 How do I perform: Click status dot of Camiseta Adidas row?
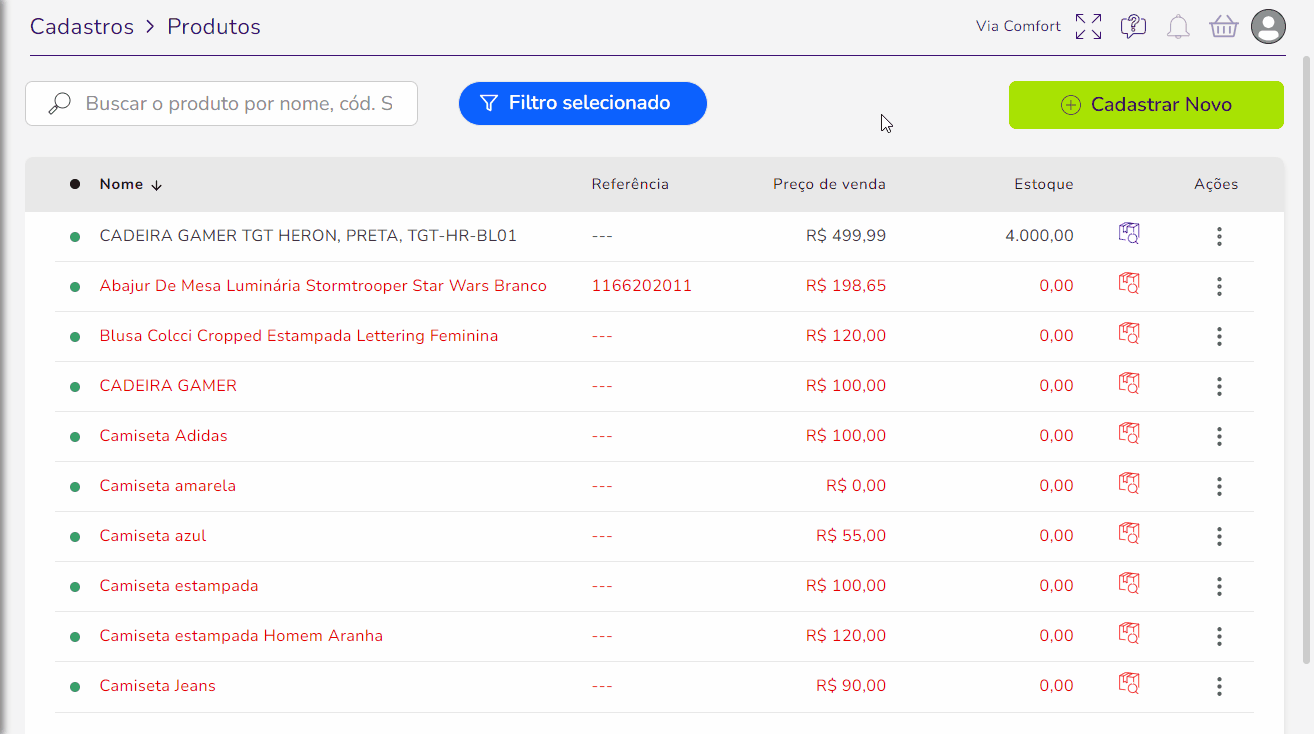pos(75,437)
